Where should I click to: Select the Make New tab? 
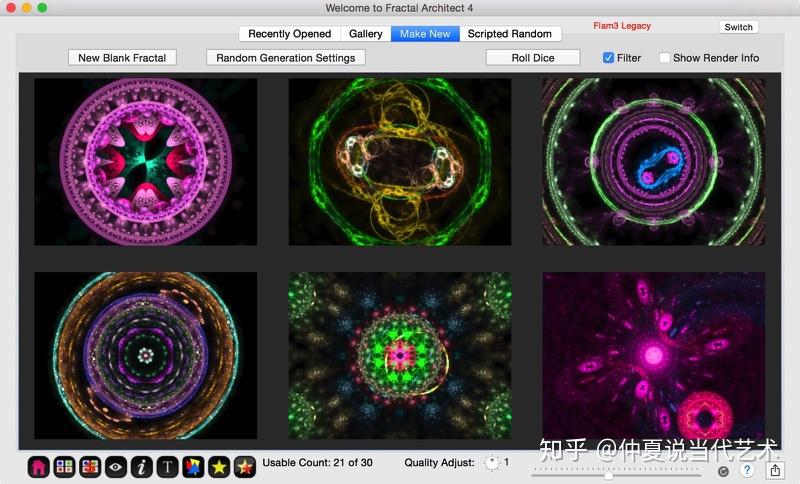[x=425, y=34]
